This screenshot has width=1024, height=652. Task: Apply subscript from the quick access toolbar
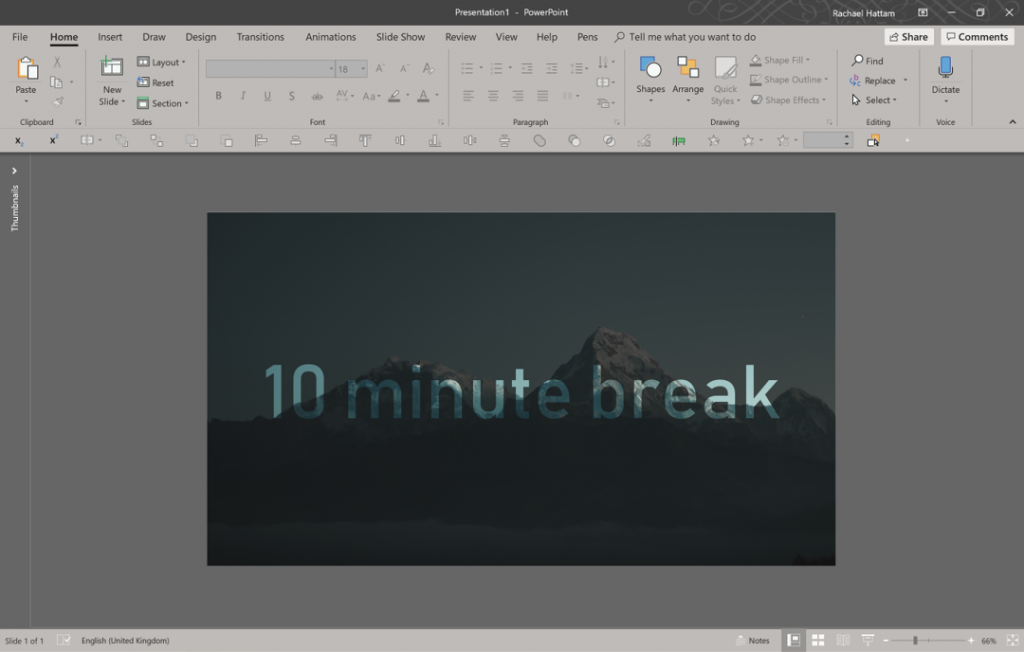pyautogui.click(x=18, y=141)
